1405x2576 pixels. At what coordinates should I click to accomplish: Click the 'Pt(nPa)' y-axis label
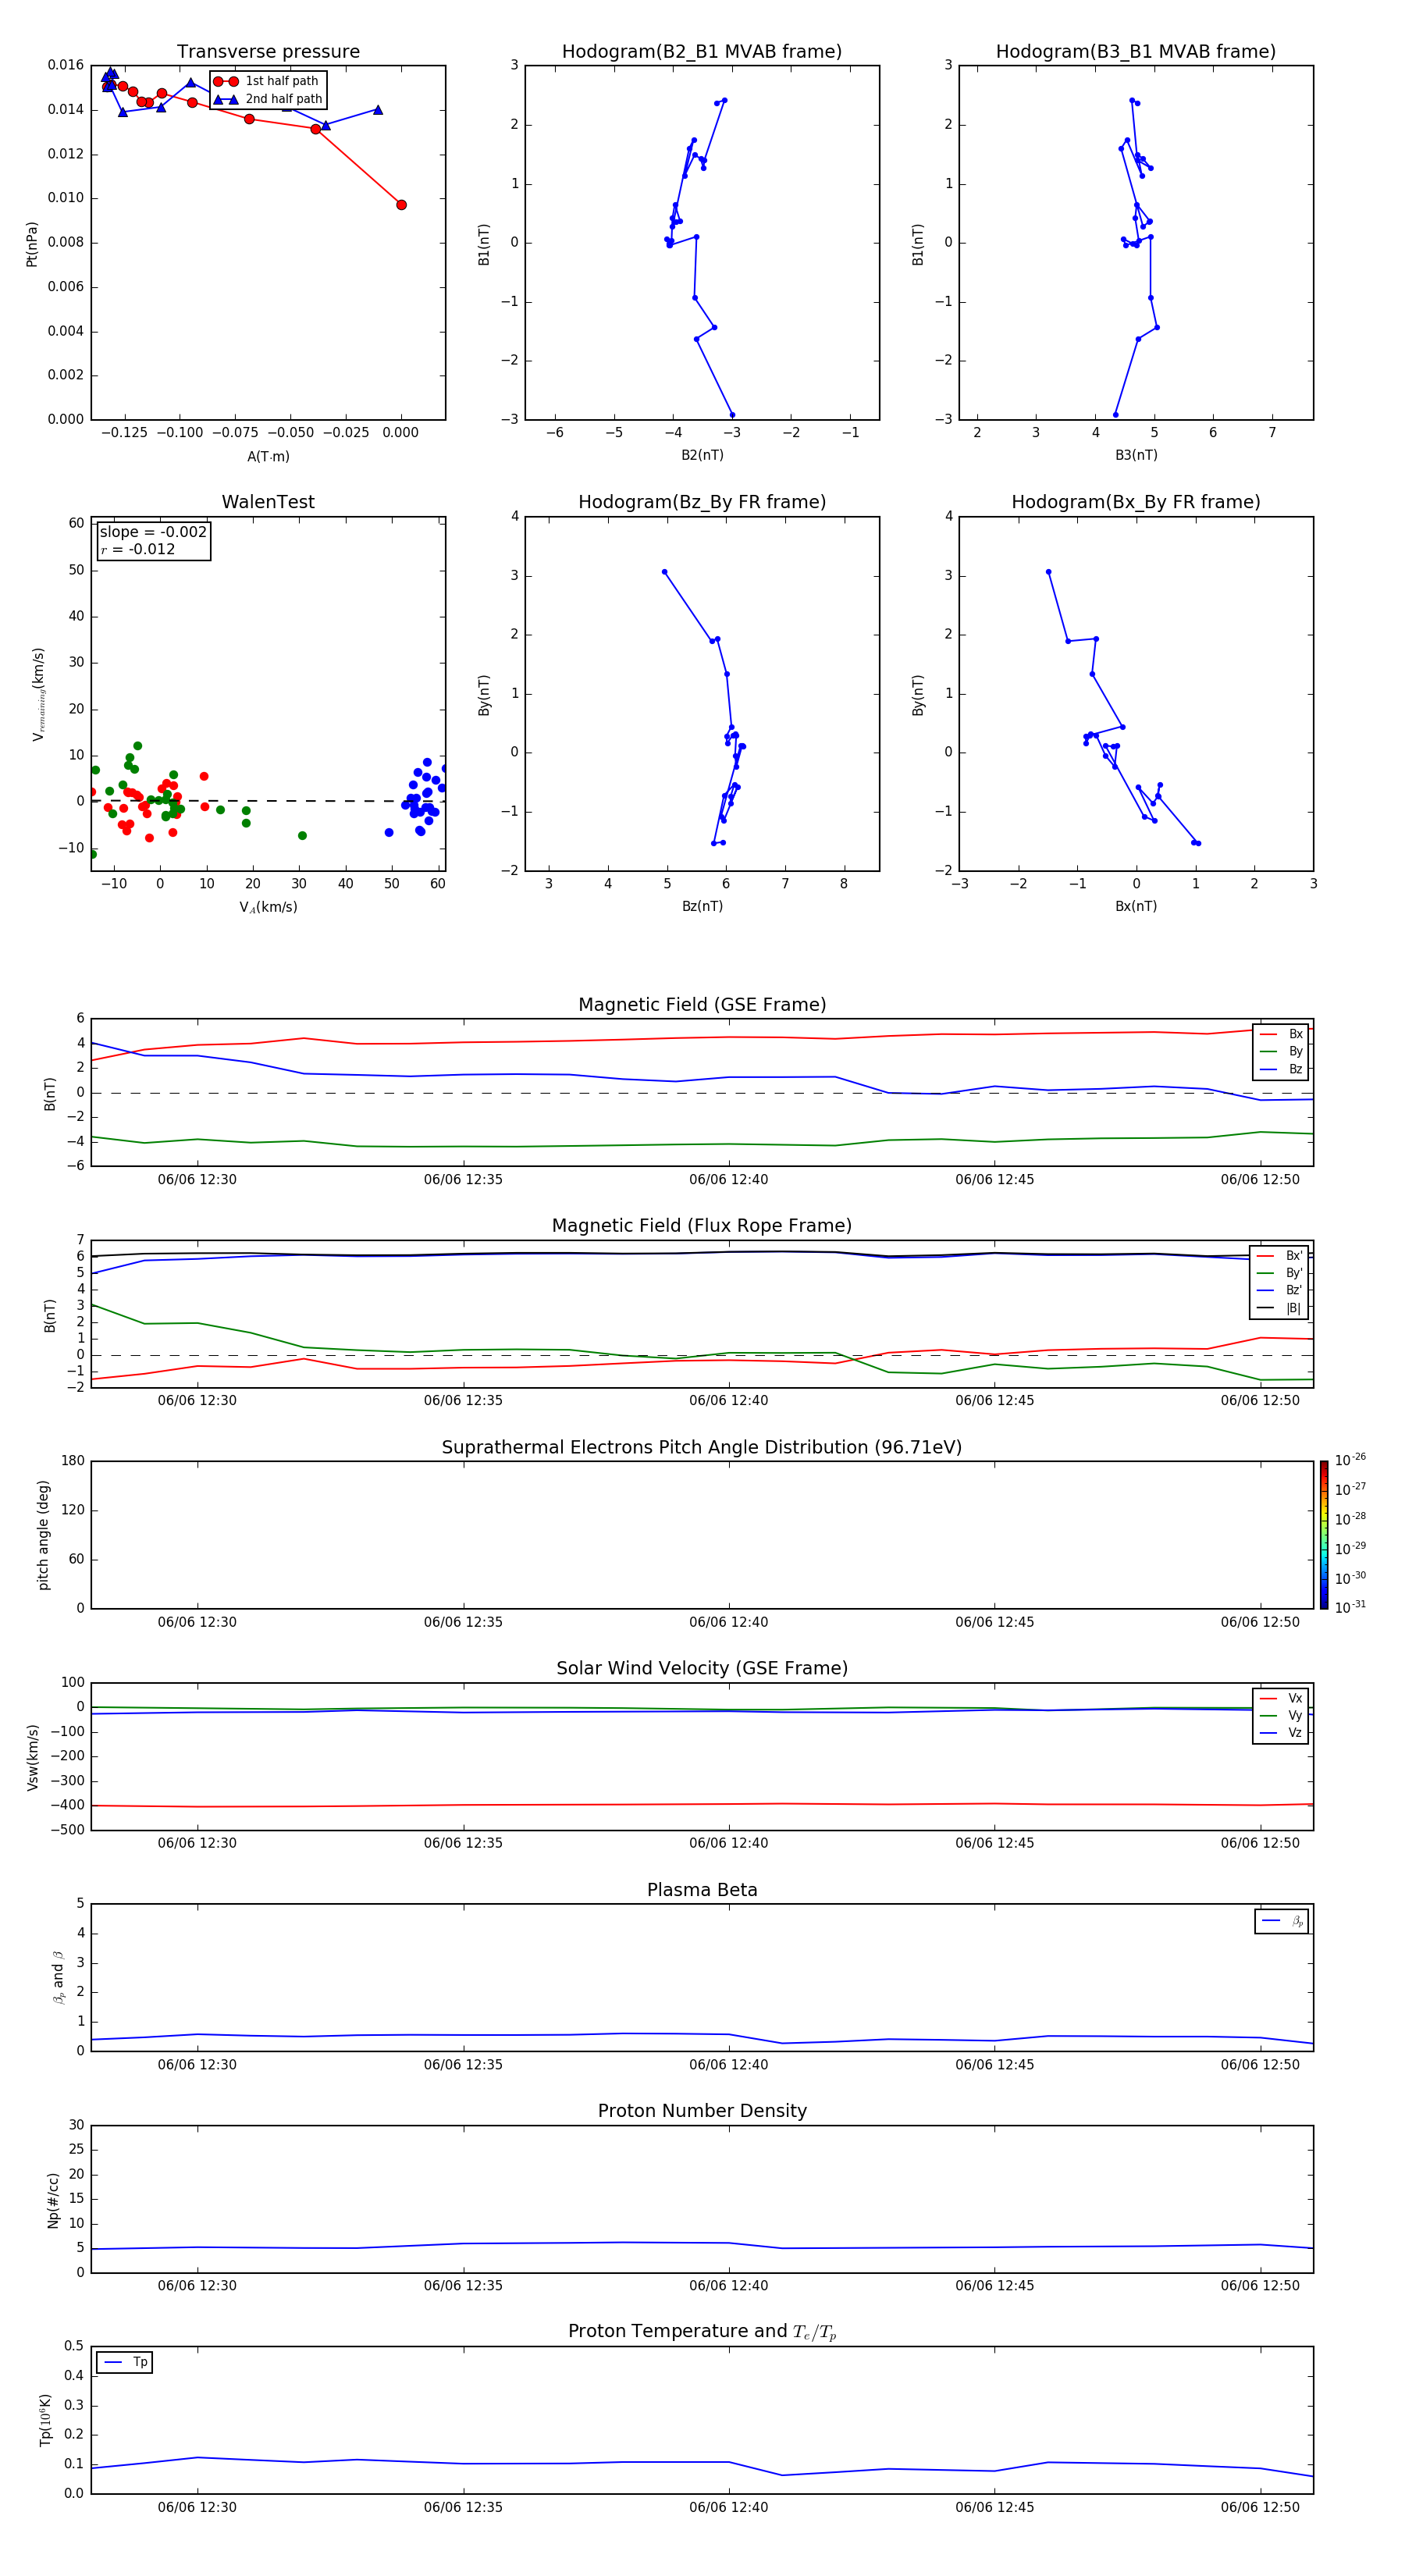[32, 244]
